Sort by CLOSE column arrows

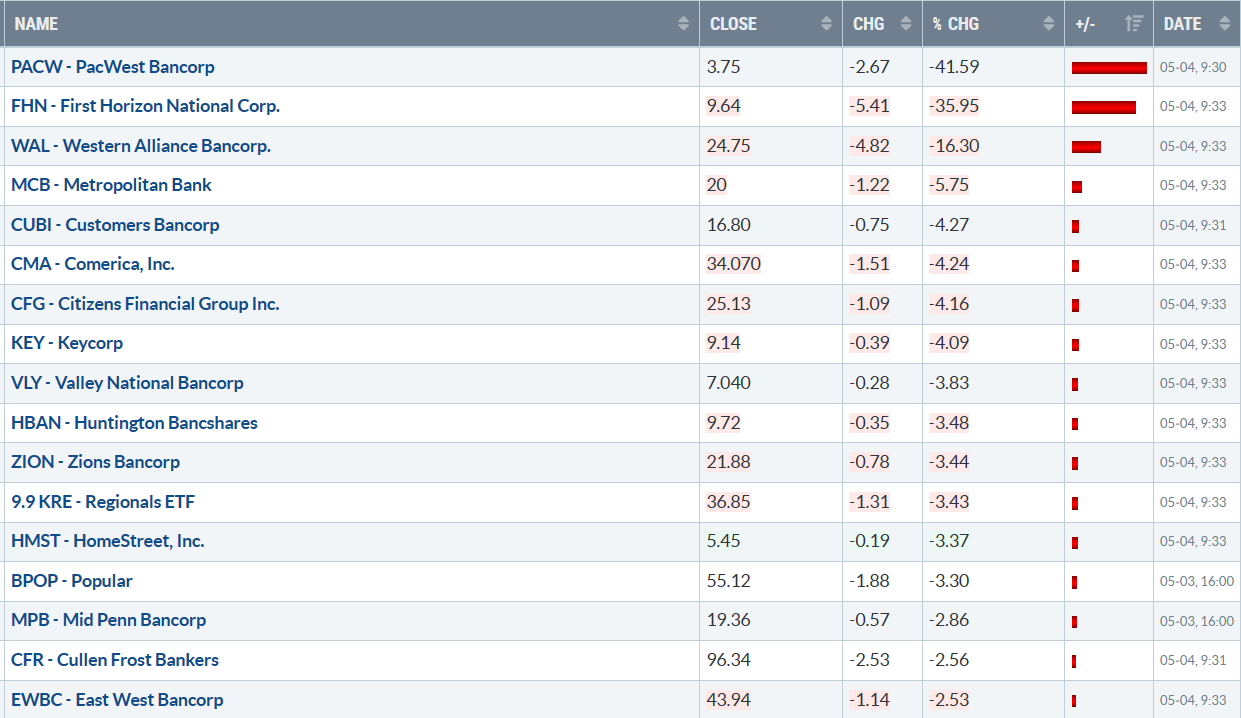pos(826,24)
